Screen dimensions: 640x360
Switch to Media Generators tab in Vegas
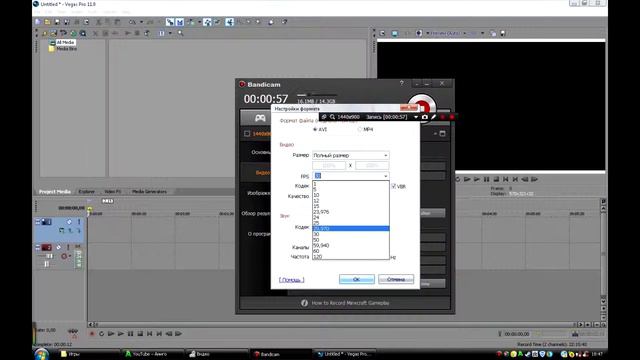[149, 191]
